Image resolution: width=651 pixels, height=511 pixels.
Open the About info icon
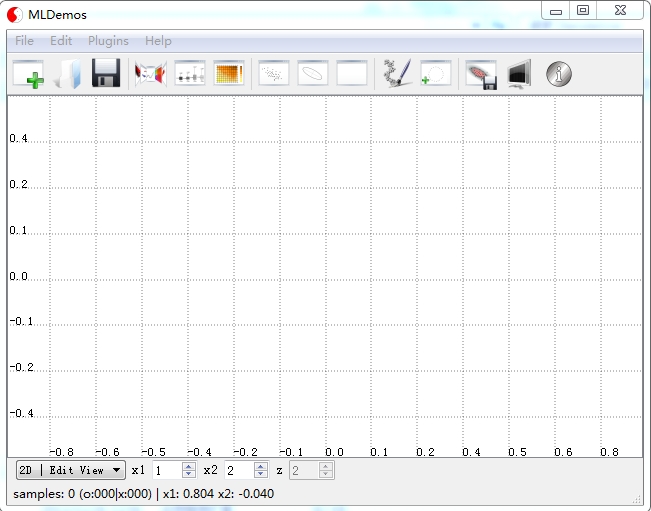tap(559, 74)
